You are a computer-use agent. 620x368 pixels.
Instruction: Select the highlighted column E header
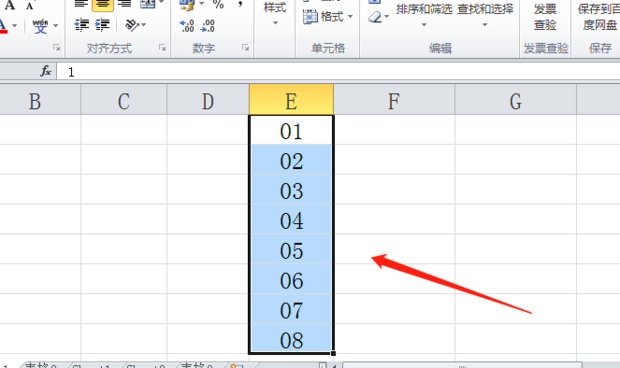point(291,100)
